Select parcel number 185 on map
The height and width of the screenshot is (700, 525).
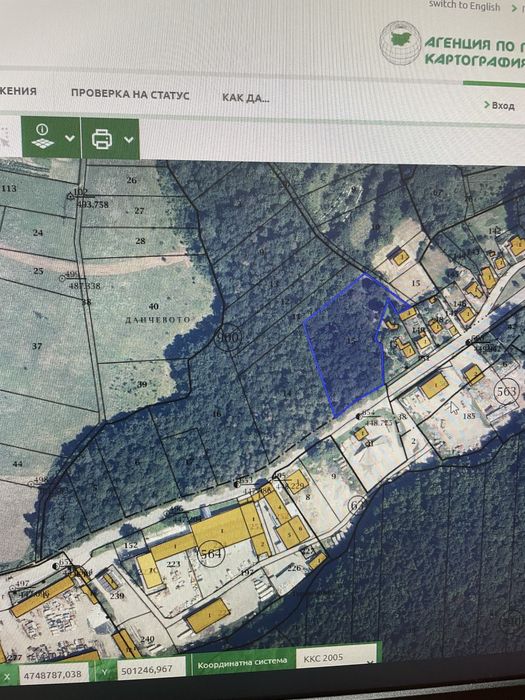pos(469,417)
